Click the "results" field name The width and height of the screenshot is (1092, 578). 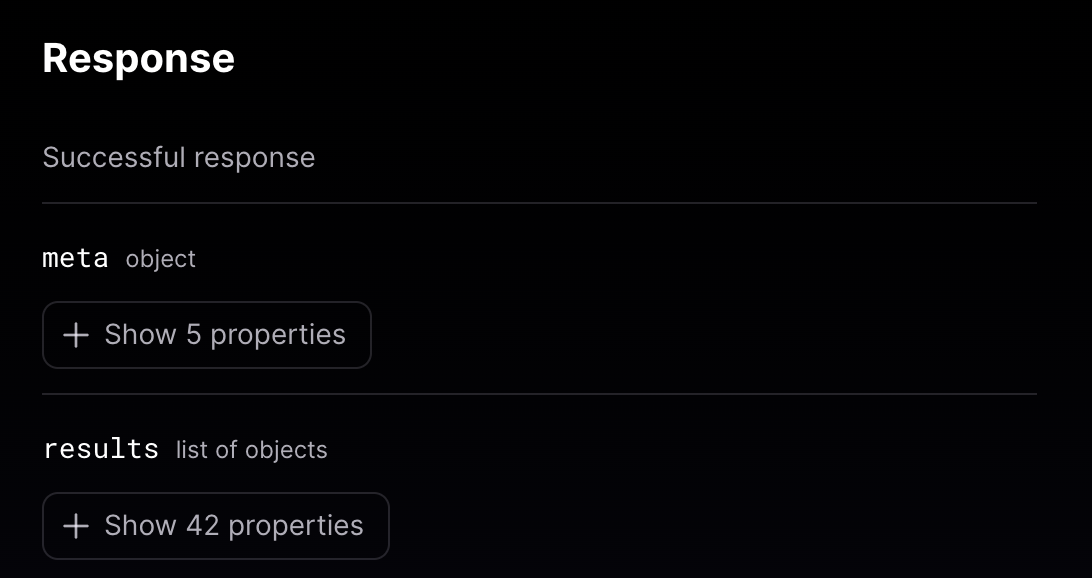[100, 449]
